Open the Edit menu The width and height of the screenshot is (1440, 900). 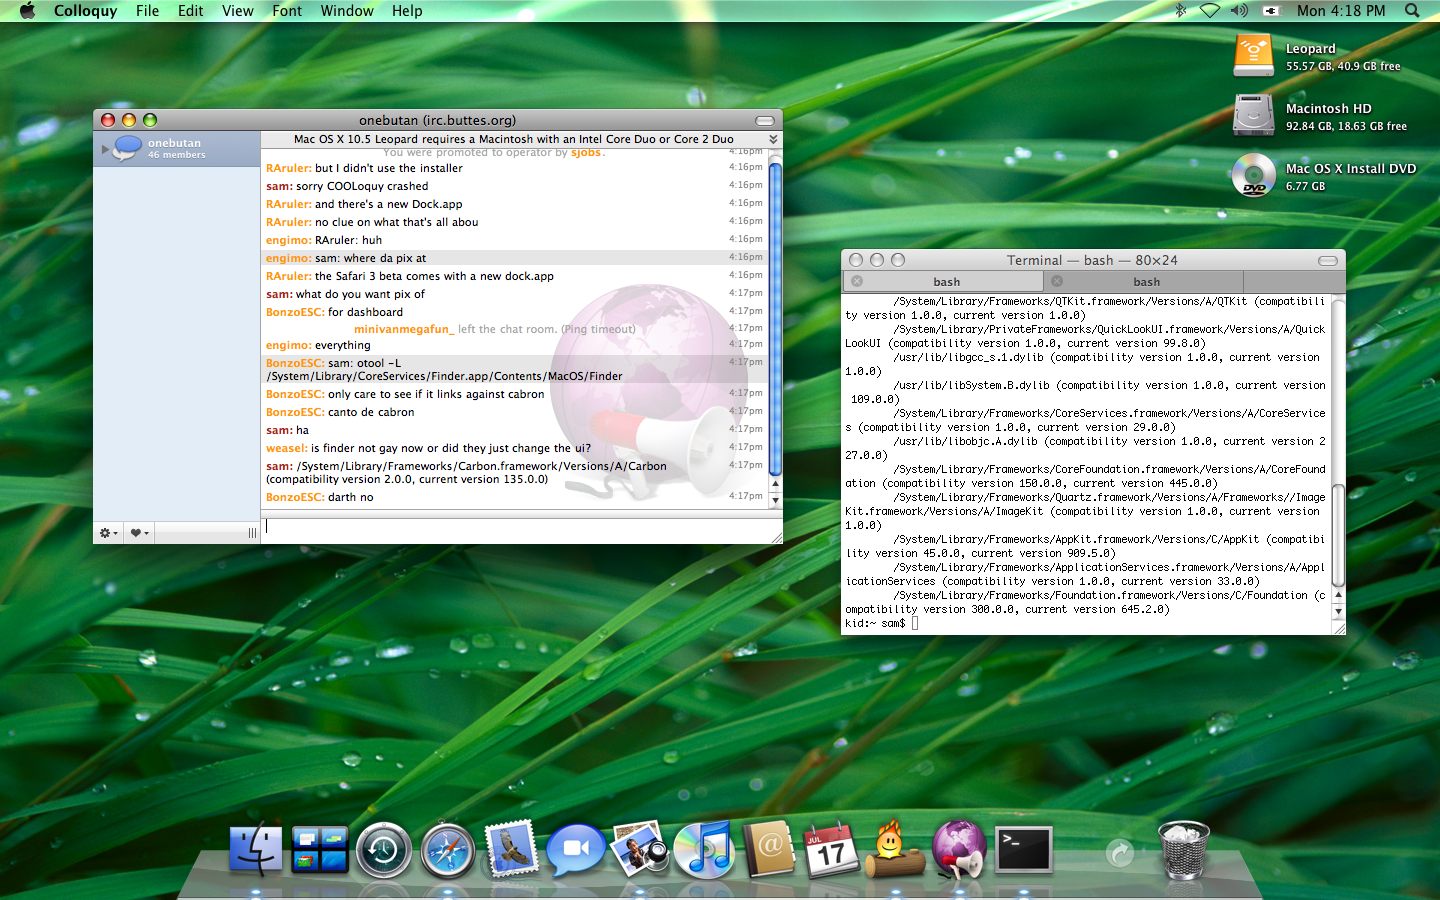[x=191, y=11]
